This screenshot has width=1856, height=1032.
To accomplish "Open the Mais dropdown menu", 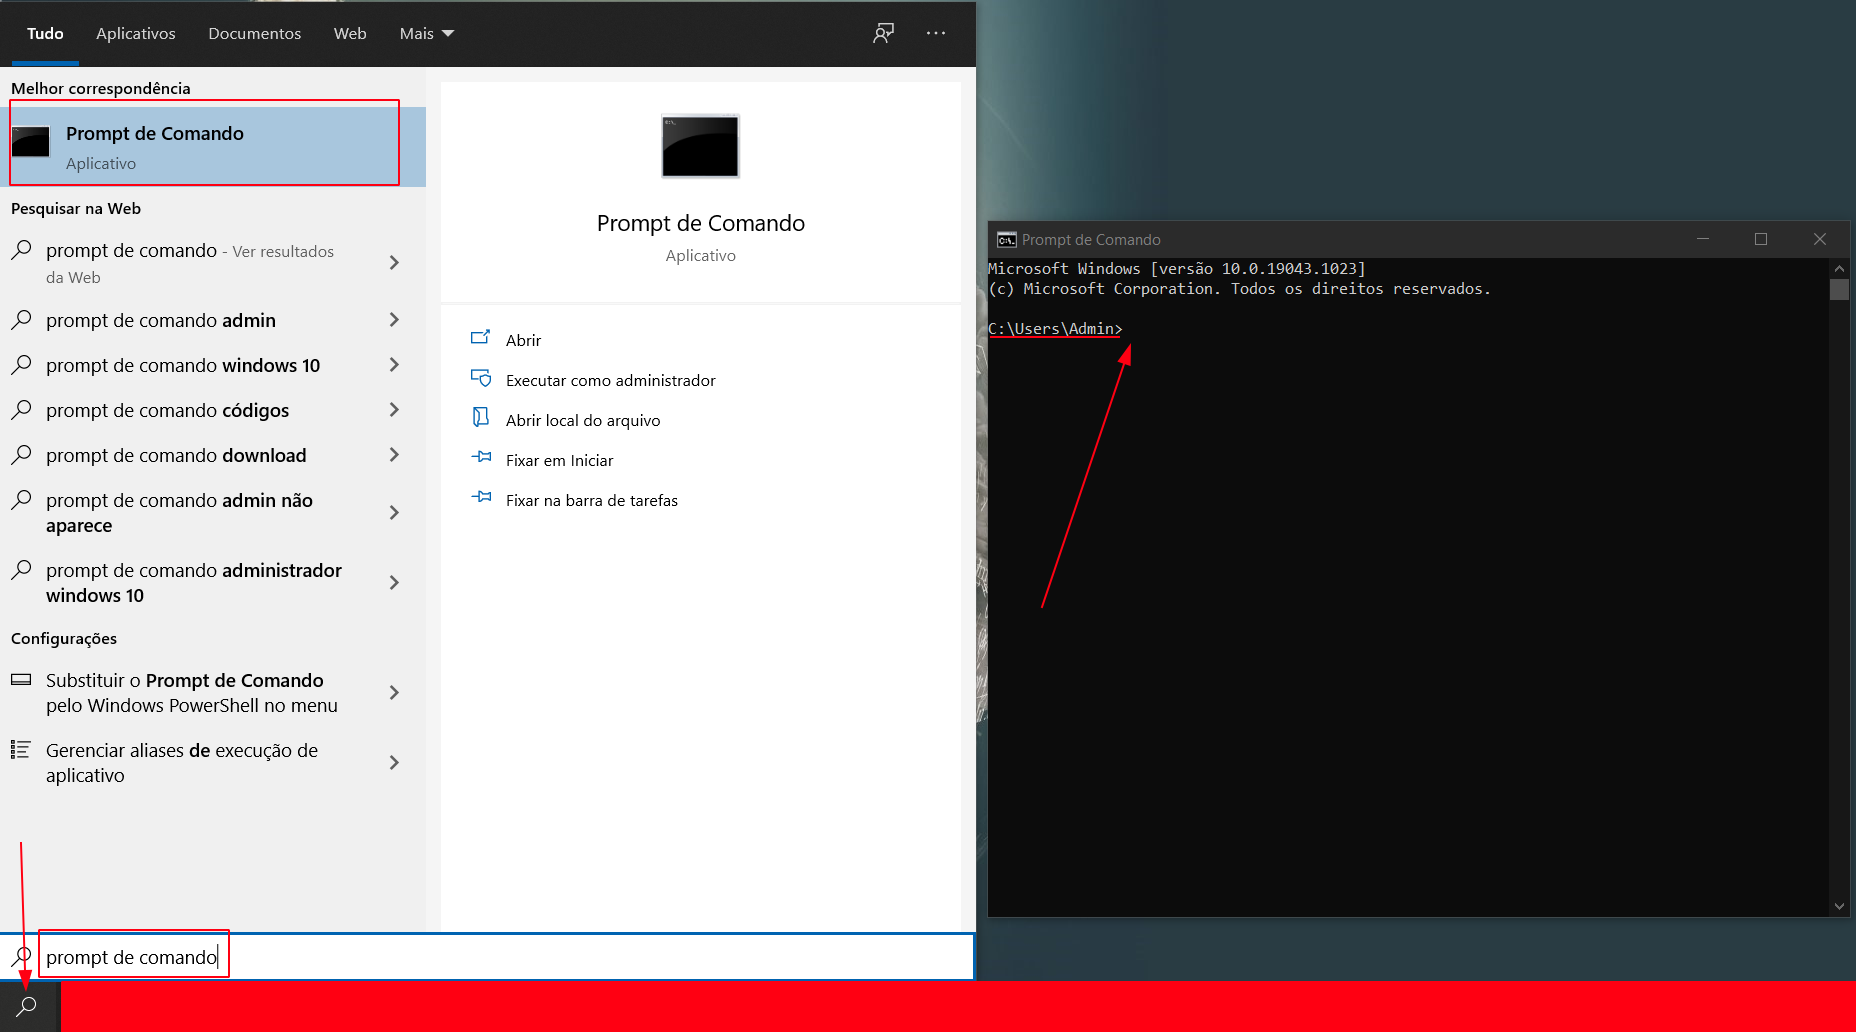I will pyautogui.click(x=426, y=33).
